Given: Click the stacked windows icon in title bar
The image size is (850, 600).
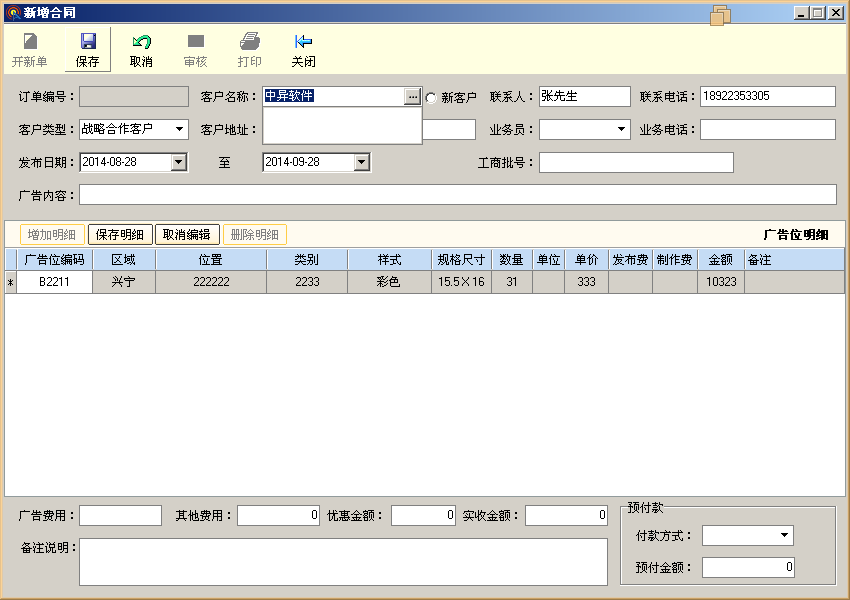Looking at the screenshot, I should 720,14.
